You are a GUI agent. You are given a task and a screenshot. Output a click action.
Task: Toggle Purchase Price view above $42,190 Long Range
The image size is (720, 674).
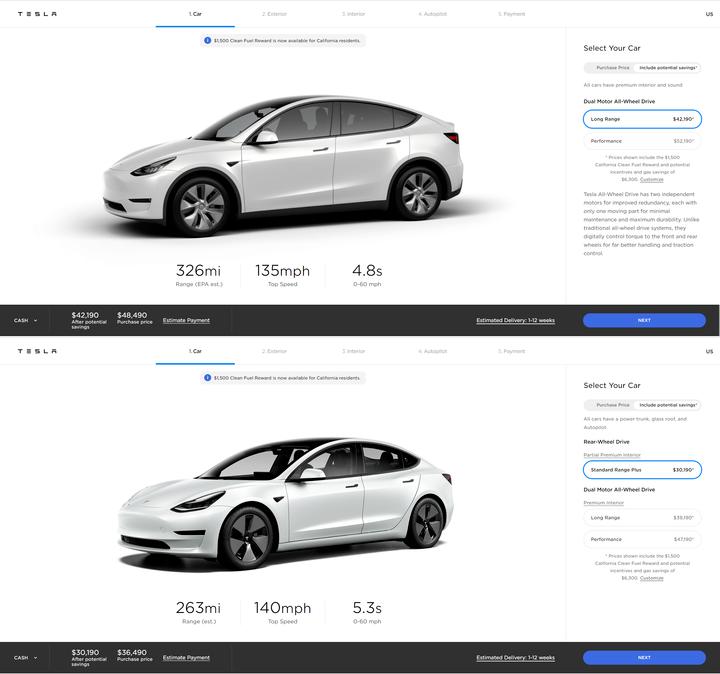coord(613,67)
